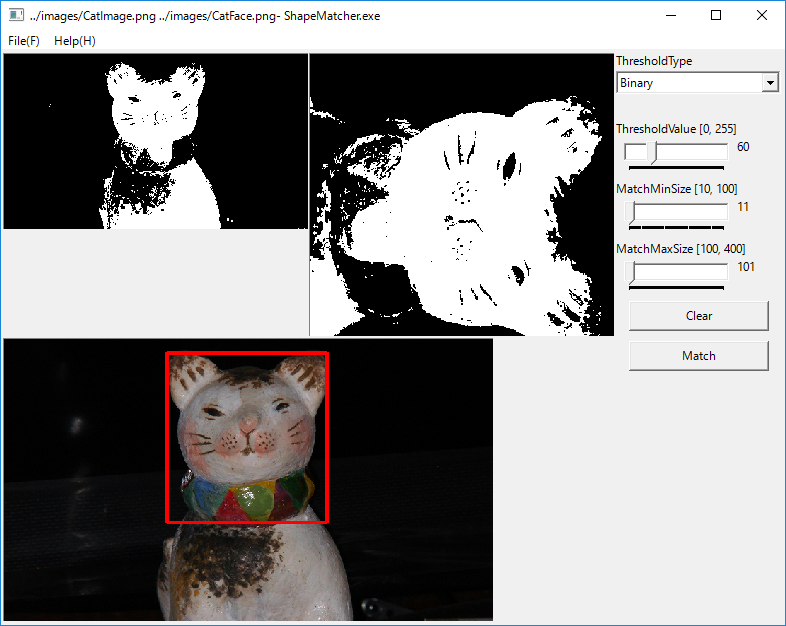Click the MatchMaxSize value 101 readout
This screenshot has height=626, width=786.
pos(746,267)
